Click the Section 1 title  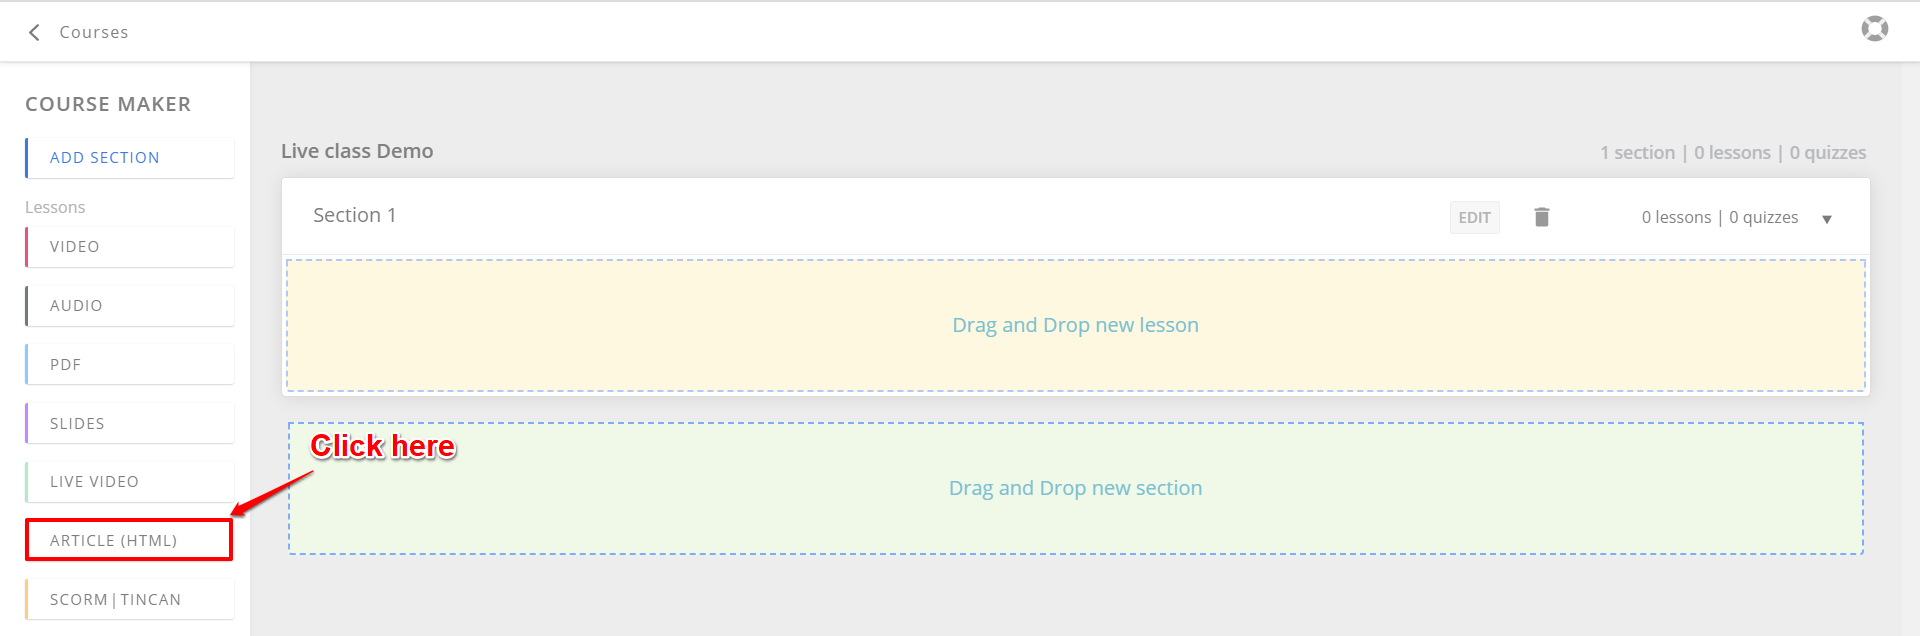tap(355, 215)
